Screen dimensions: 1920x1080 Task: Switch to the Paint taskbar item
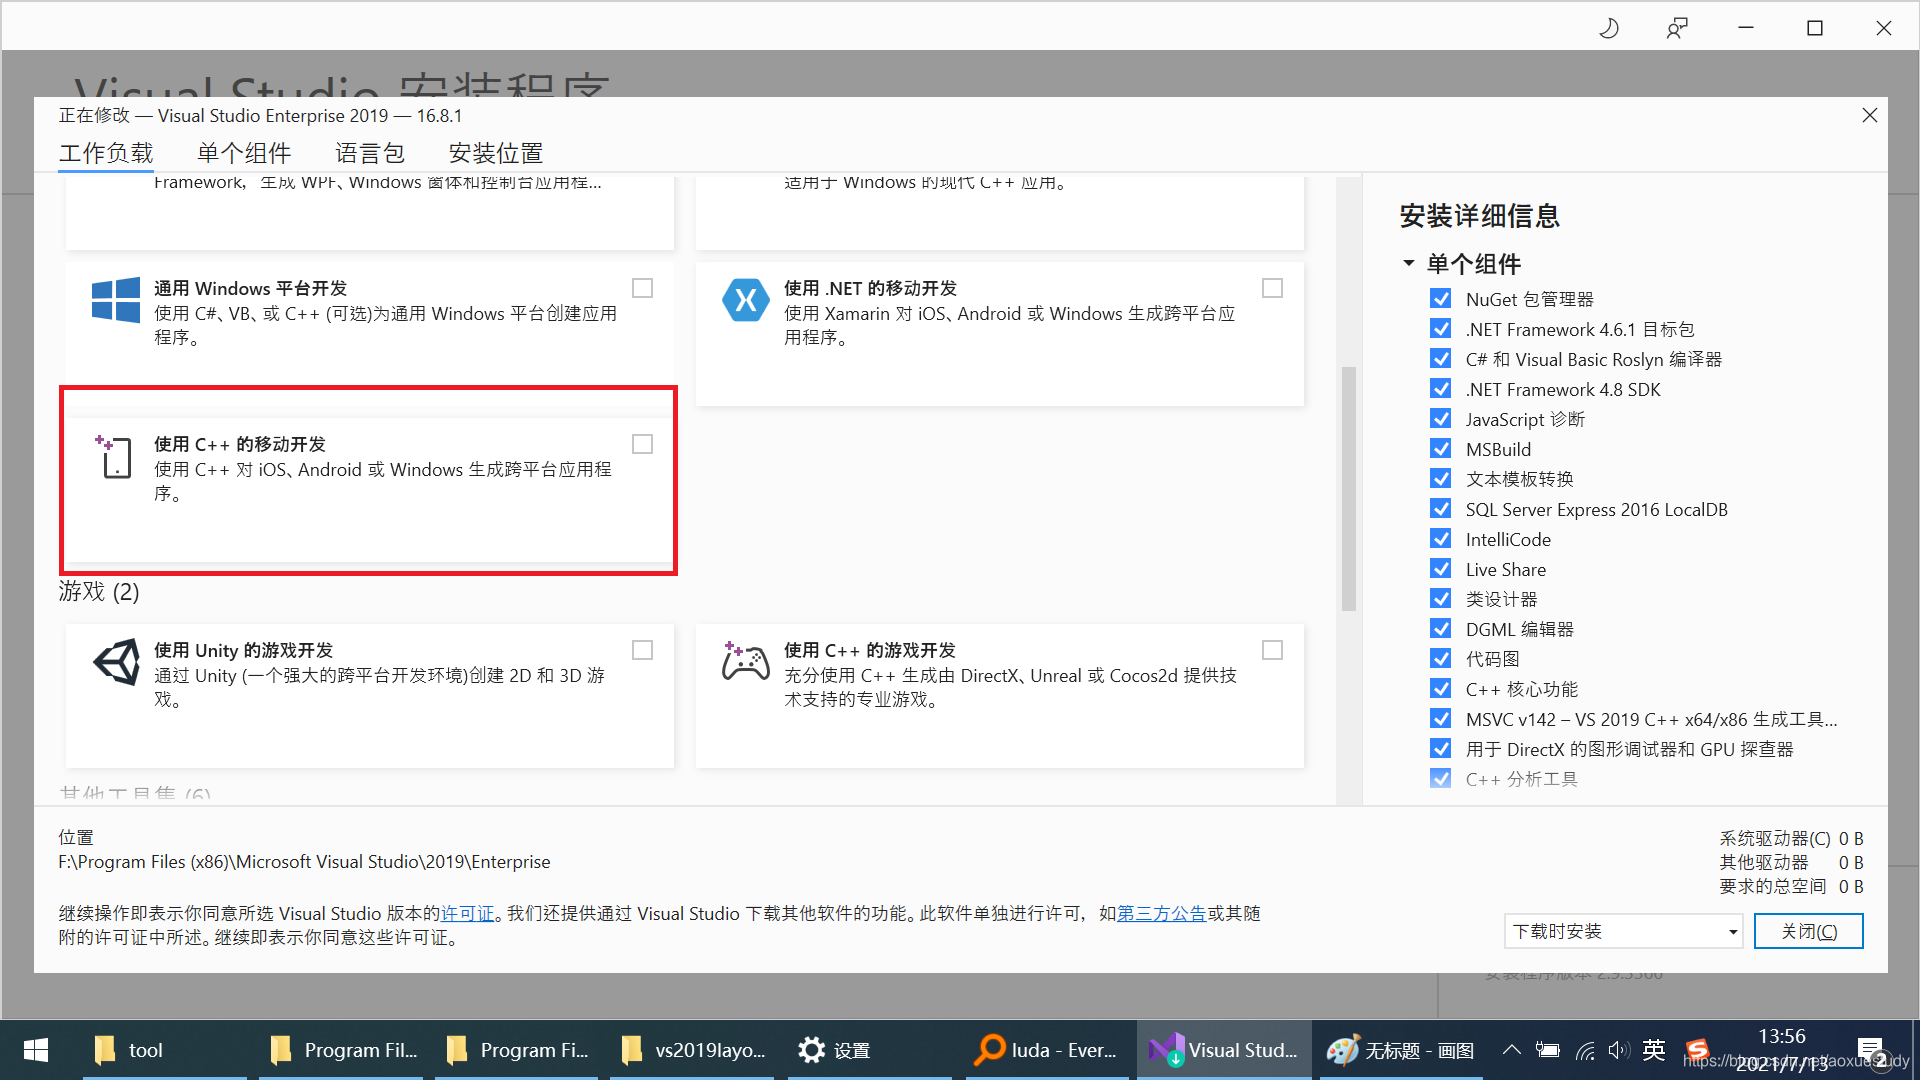(1401, 1050)
